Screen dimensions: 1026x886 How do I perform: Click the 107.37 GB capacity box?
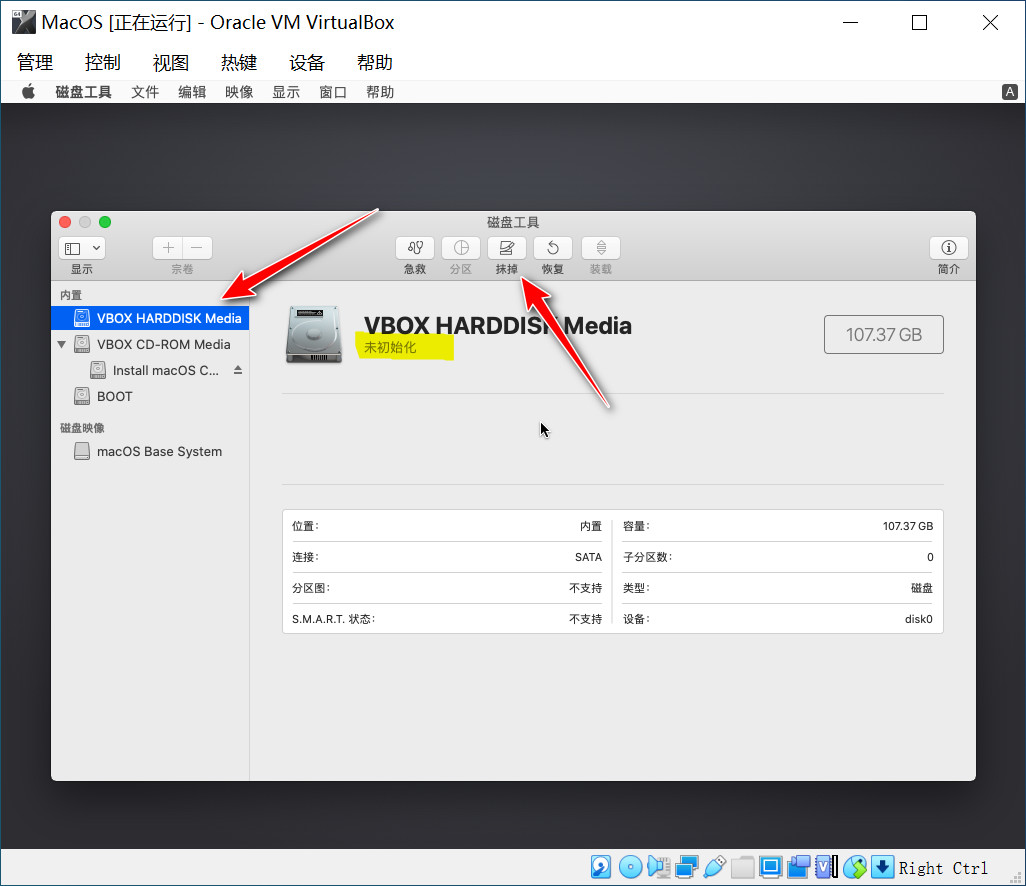click(883, 334)
